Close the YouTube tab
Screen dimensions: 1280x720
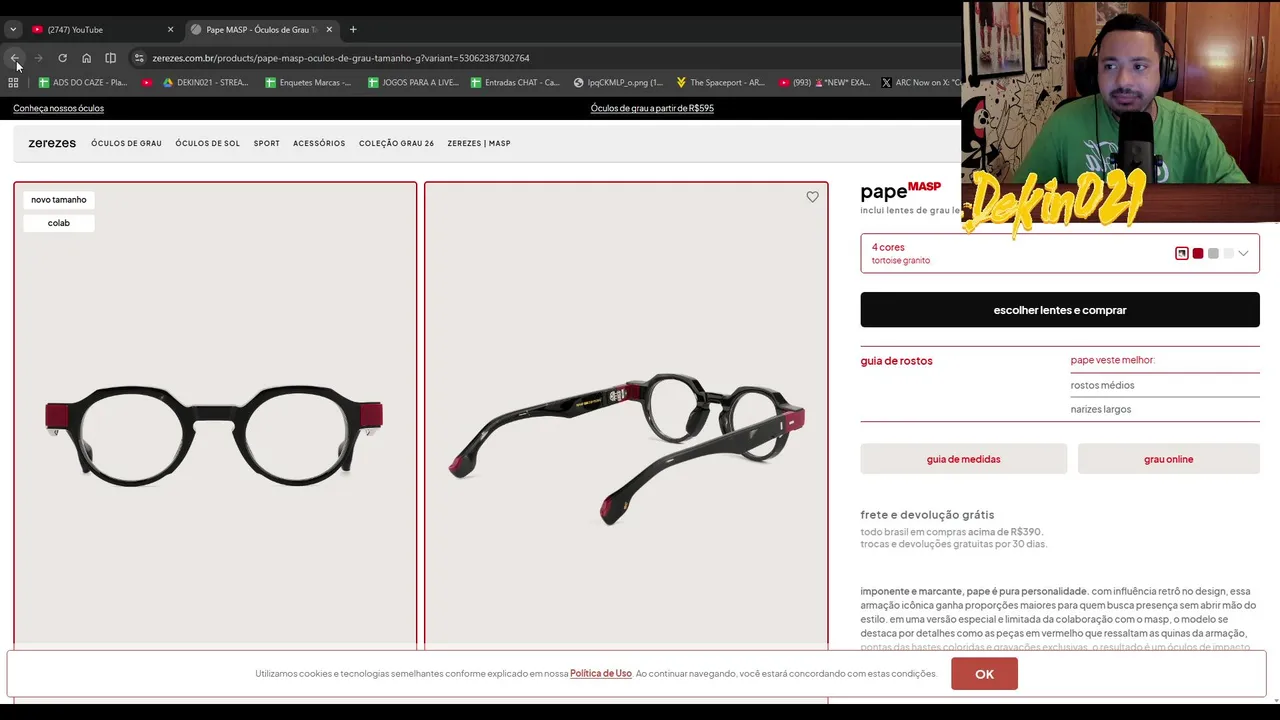[170, 30]
